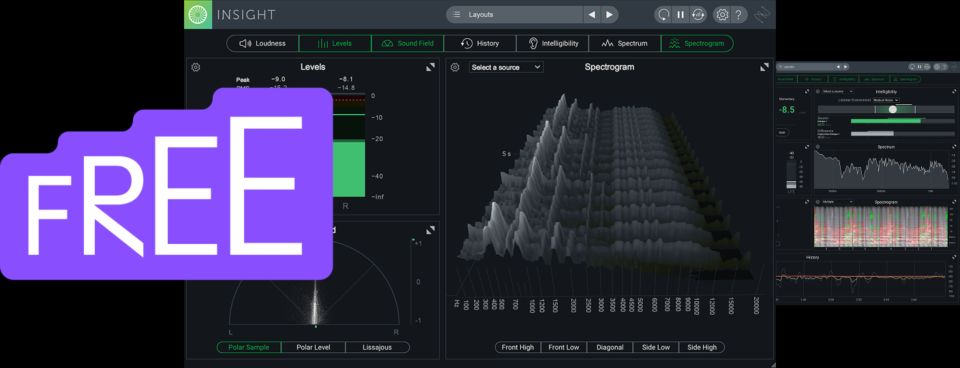Click the Levels panel title
Image resolution: width=960 pixels, height=368 pixels.
(313, 67)
